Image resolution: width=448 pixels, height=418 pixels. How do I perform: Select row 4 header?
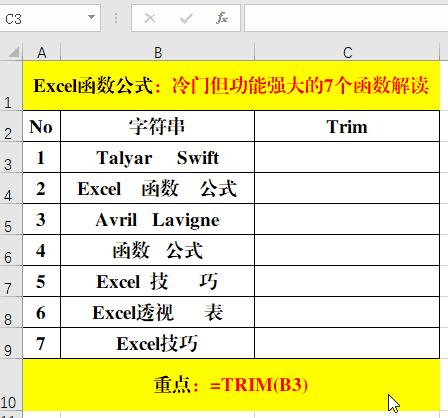click(11, 188)
